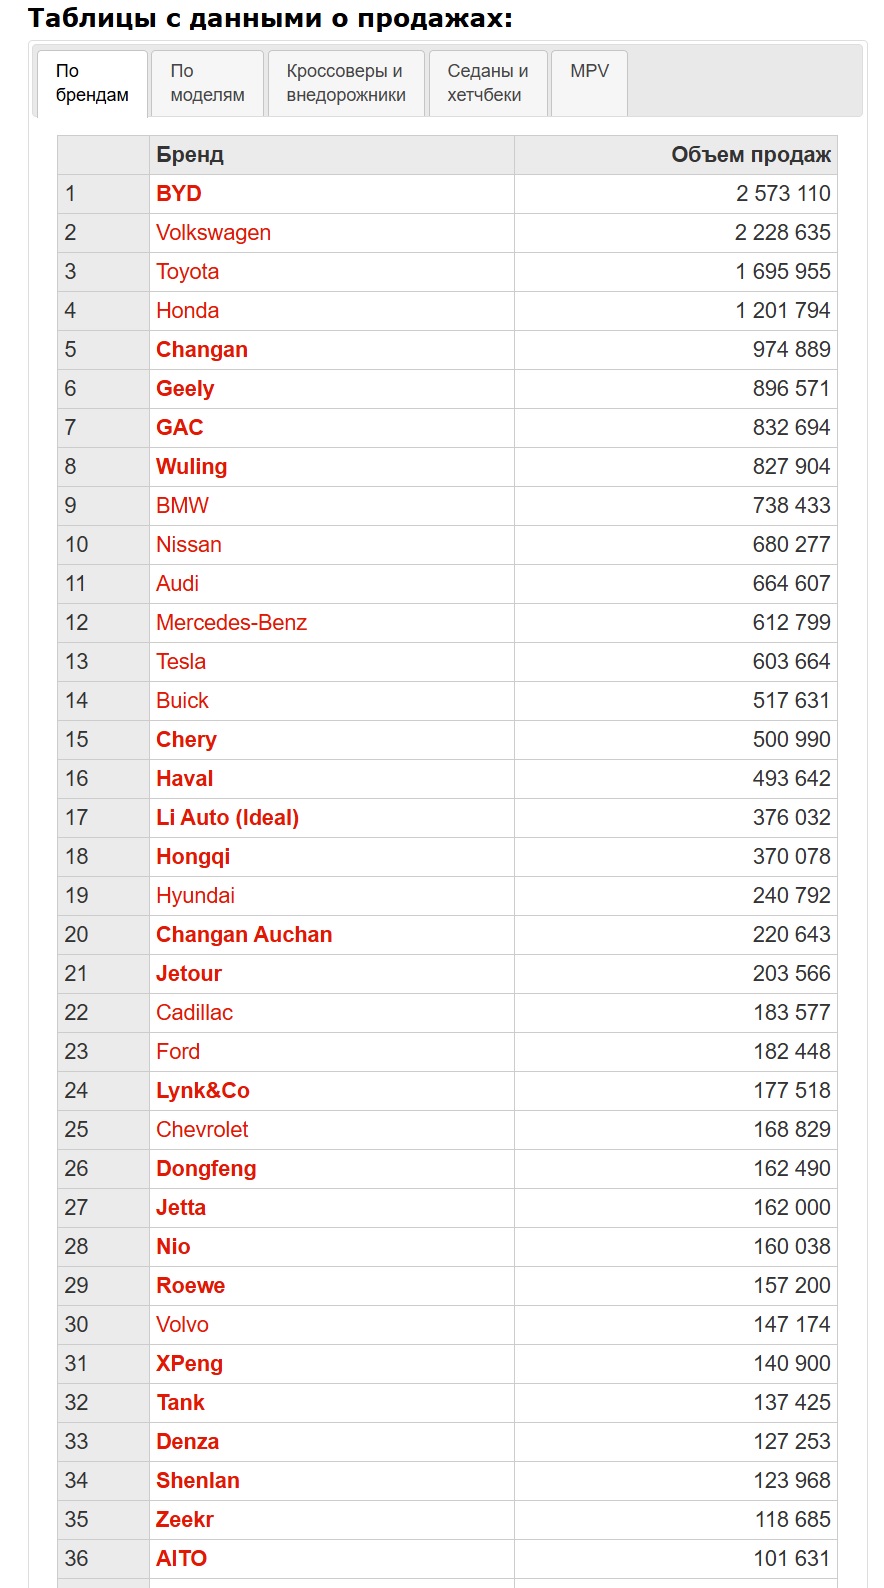Screen dimensions: 884x1588
Task: Select the Седаны и хетчбеки tab
Action: tap(488, 83)
